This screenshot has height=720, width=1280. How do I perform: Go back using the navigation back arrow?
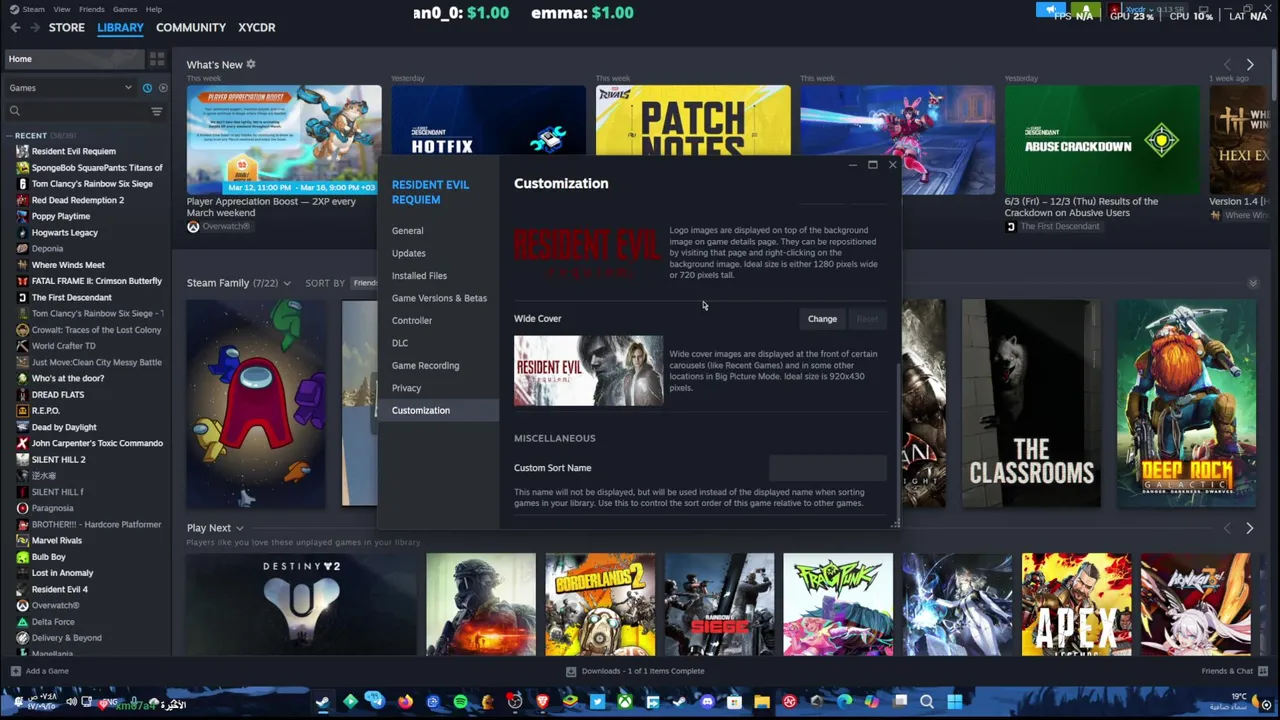[x=15, y=28]
